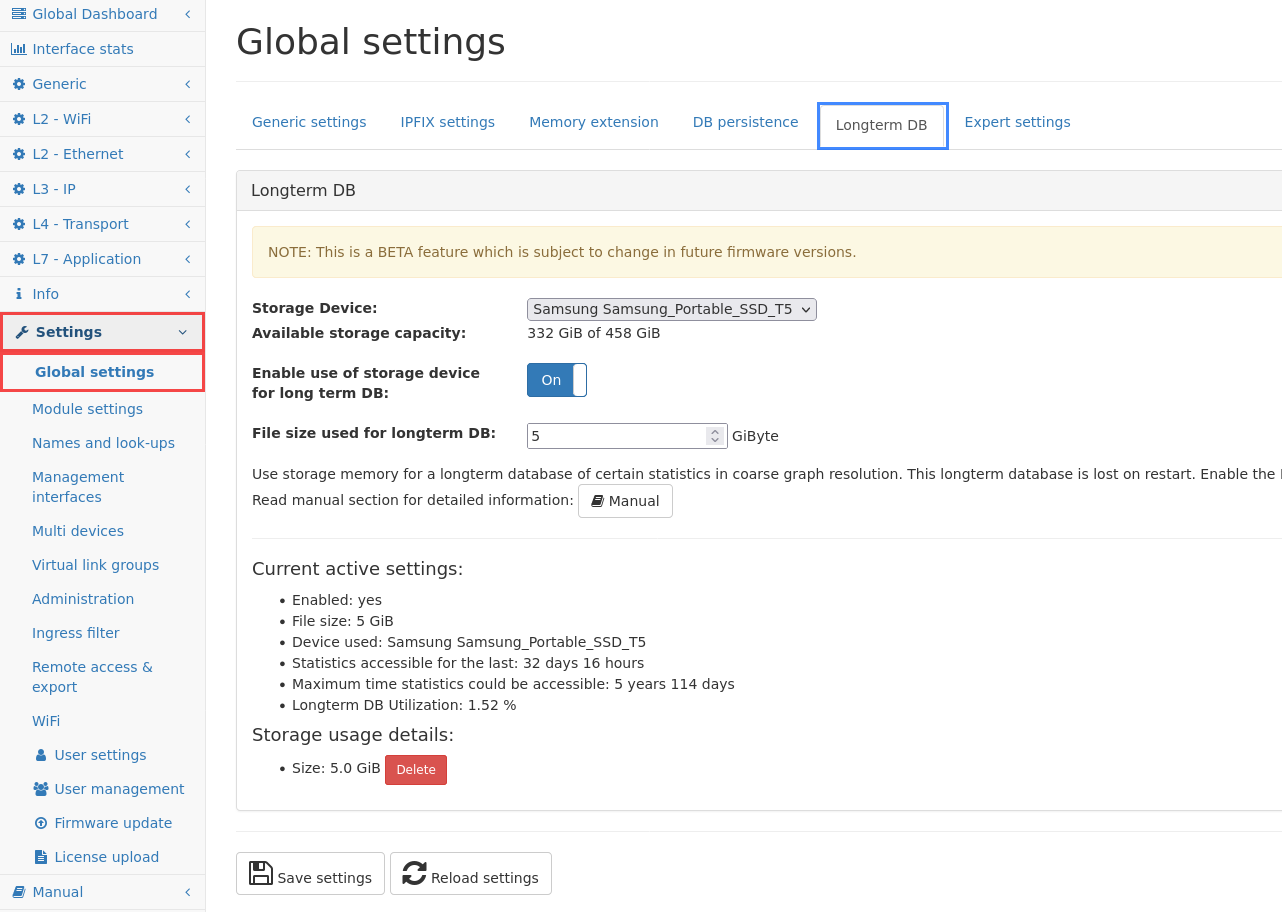Click the L3 - IP gear icon
Screen dimensions: 1282x912
pos(19,189)
